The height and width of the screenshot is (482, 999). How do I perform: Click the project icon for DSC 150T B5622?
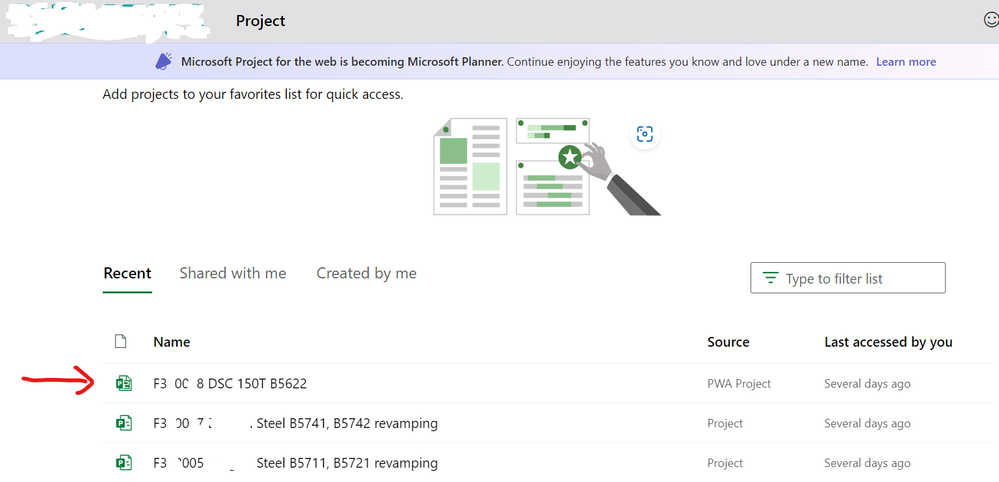(x=124, y=383)
